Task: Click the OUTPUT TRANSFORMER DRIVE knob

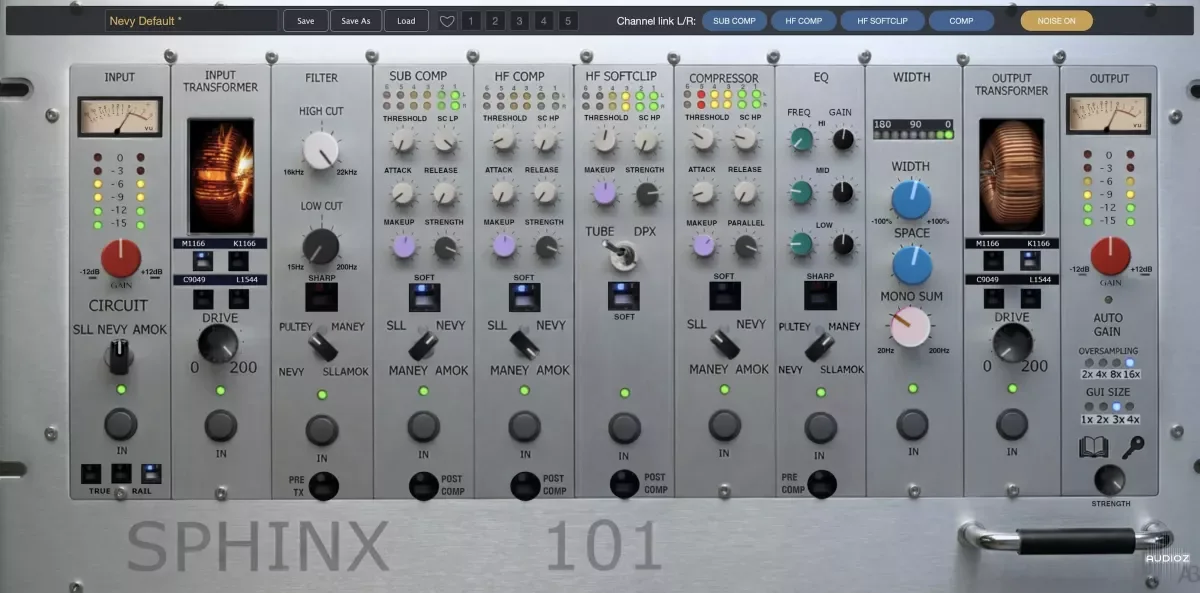Action: [1012, 343]
